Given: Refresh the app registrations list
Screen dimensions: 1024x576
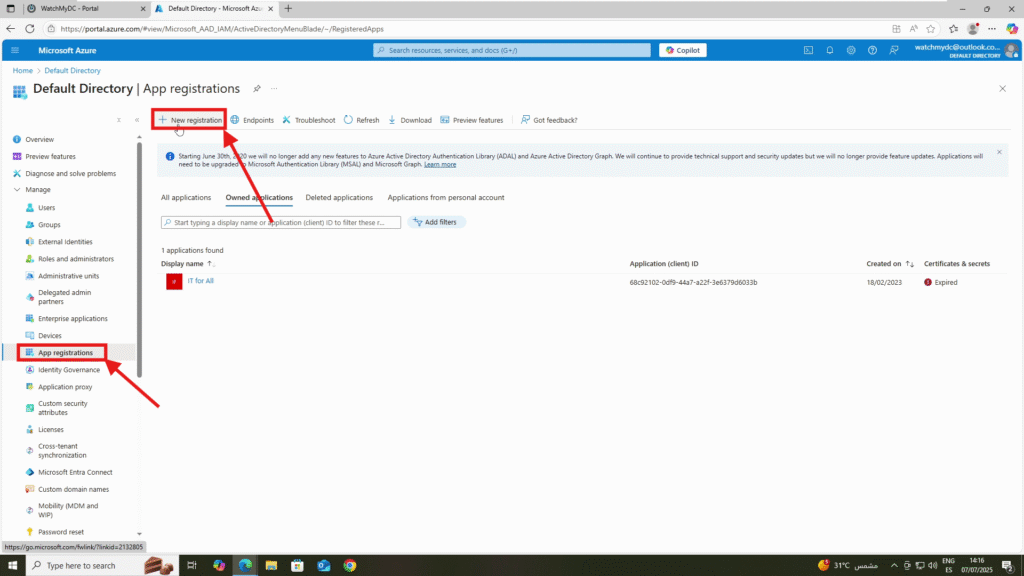Looking at the screenshot, I should (362, 120).
